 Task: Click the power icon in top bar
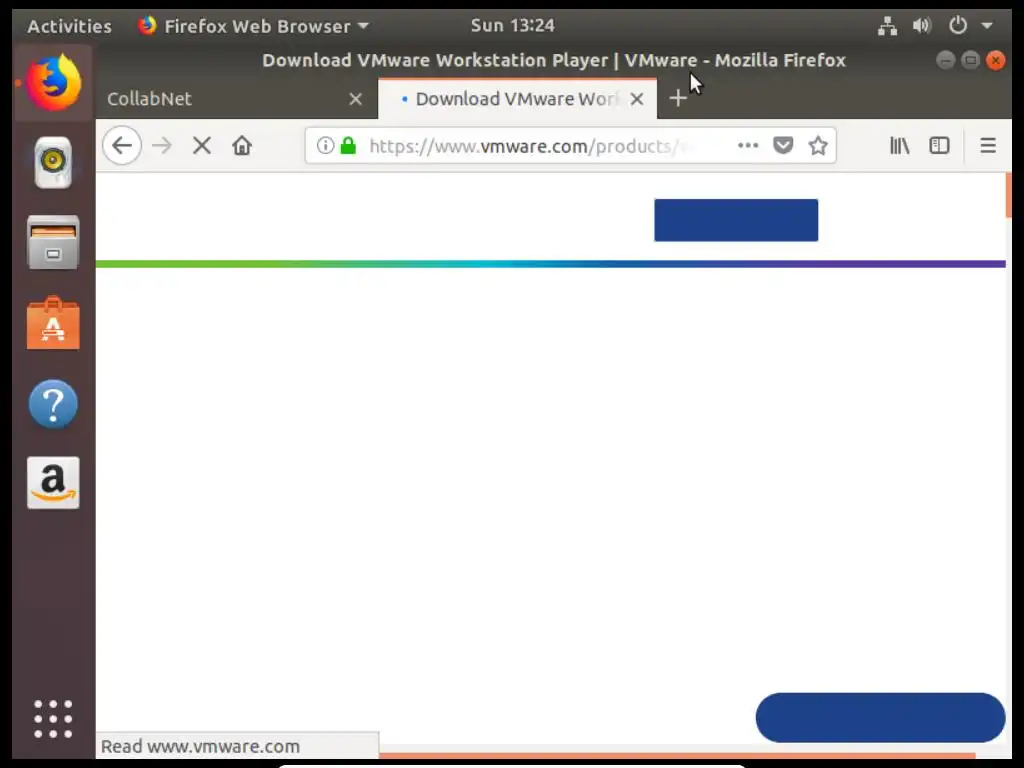[x=957, y=26]
